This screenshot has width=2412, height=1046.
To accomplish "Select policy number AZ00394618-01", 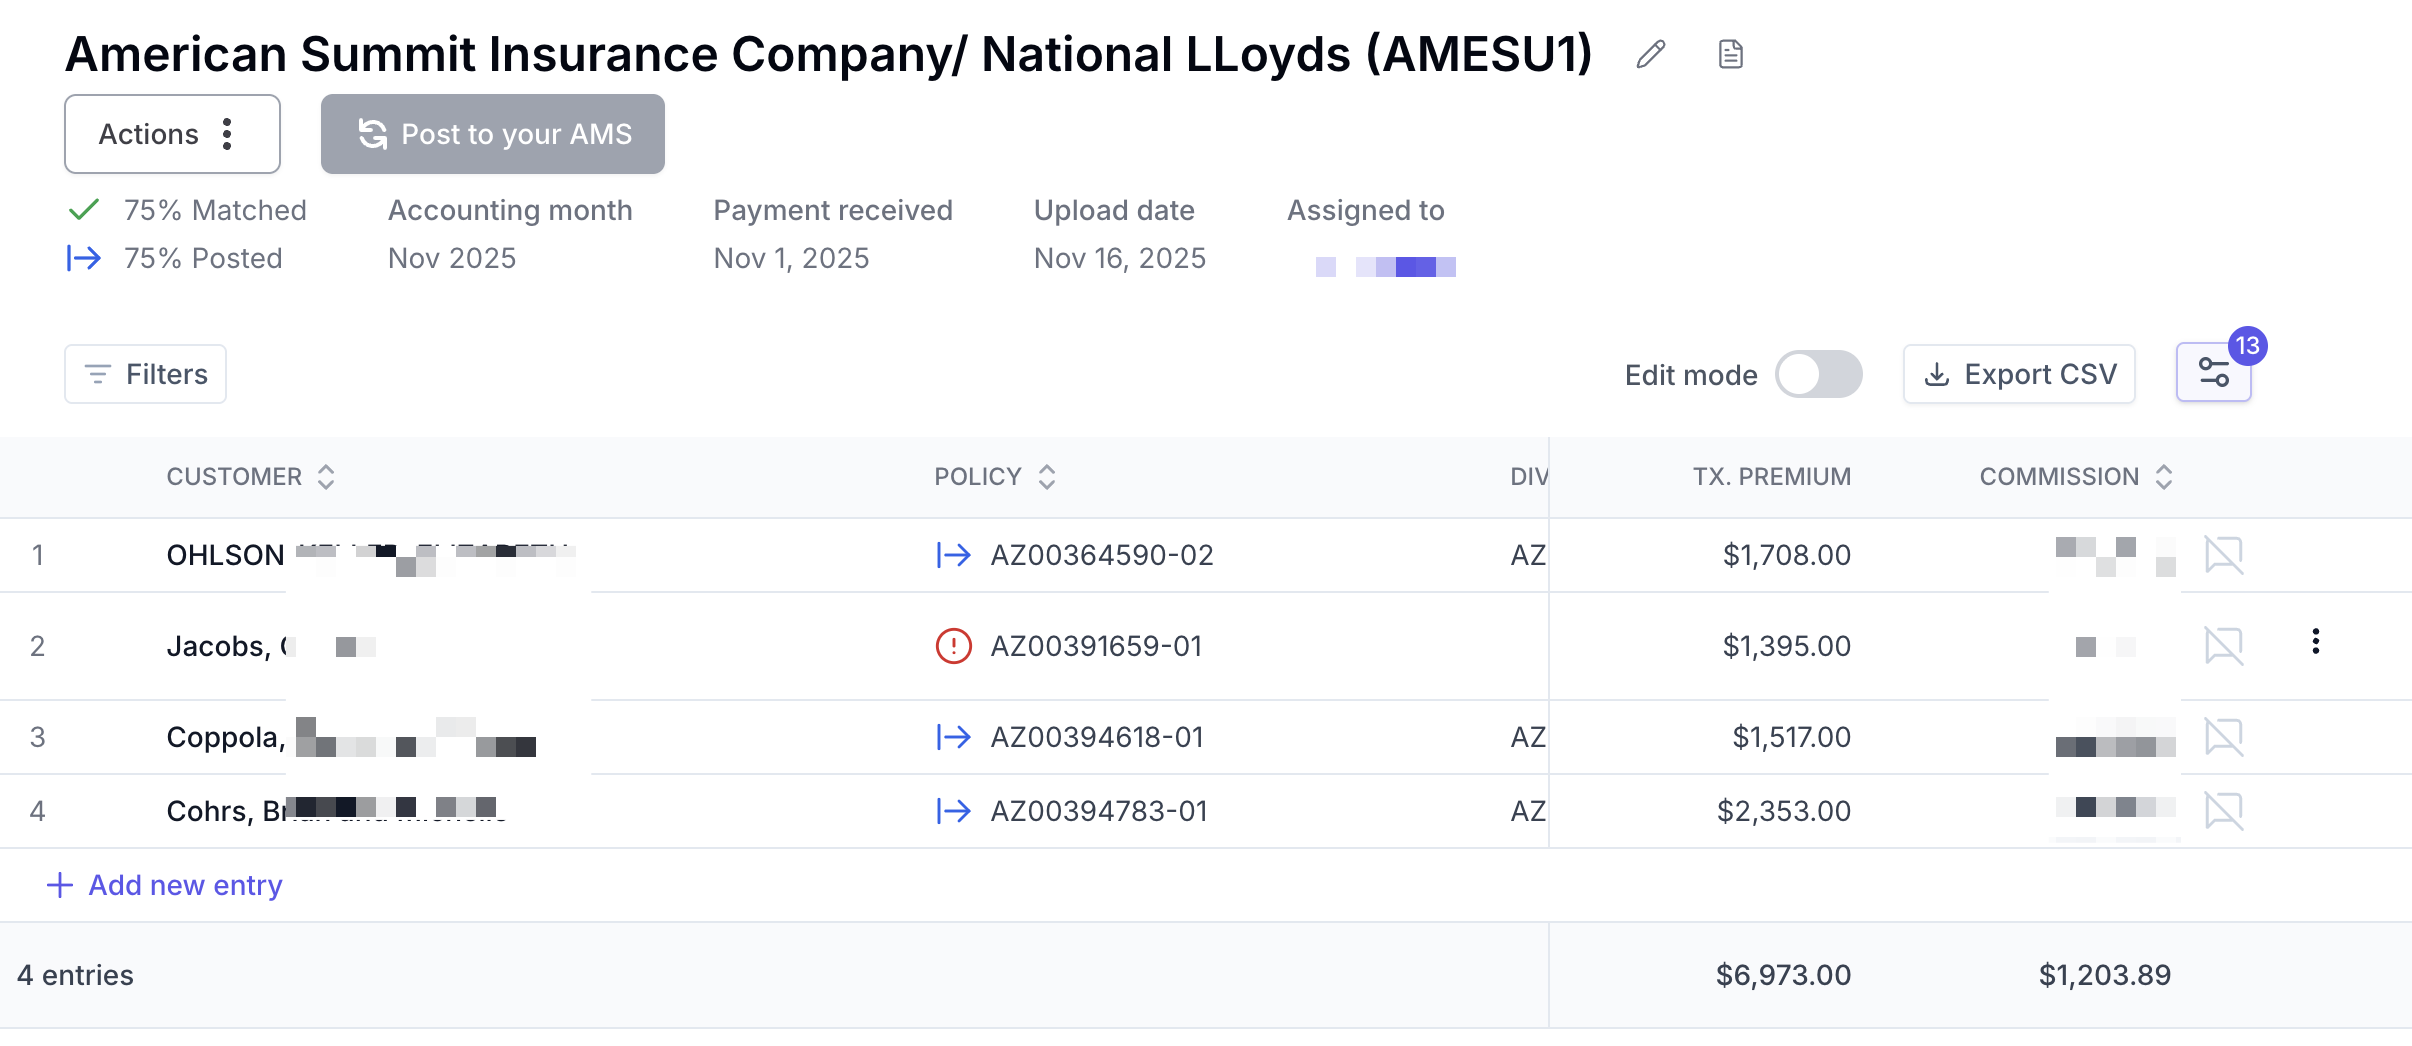I will click(x=1097, y=737).
